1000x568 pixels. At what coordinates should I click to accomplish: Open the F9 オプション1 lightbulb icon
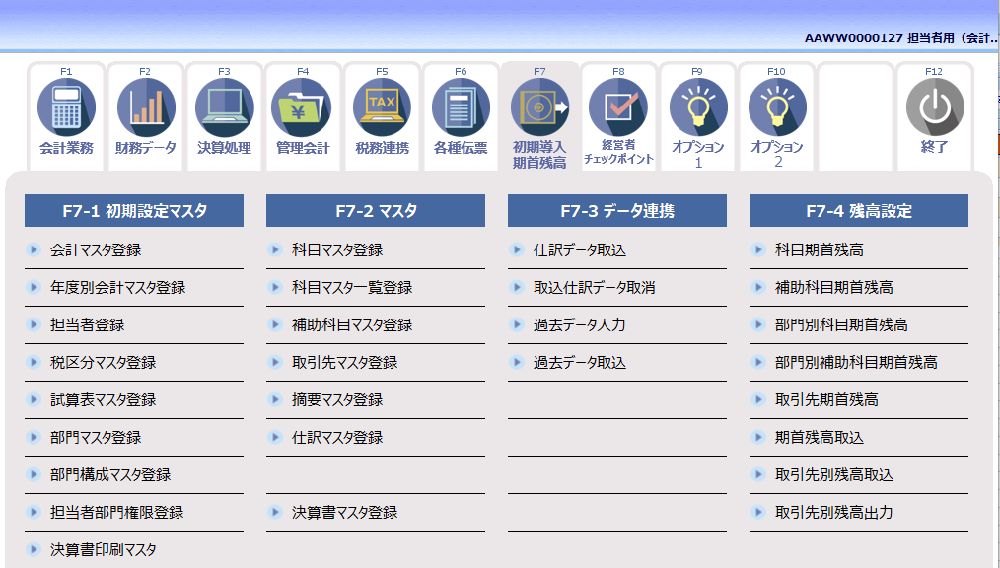[698, 107]
